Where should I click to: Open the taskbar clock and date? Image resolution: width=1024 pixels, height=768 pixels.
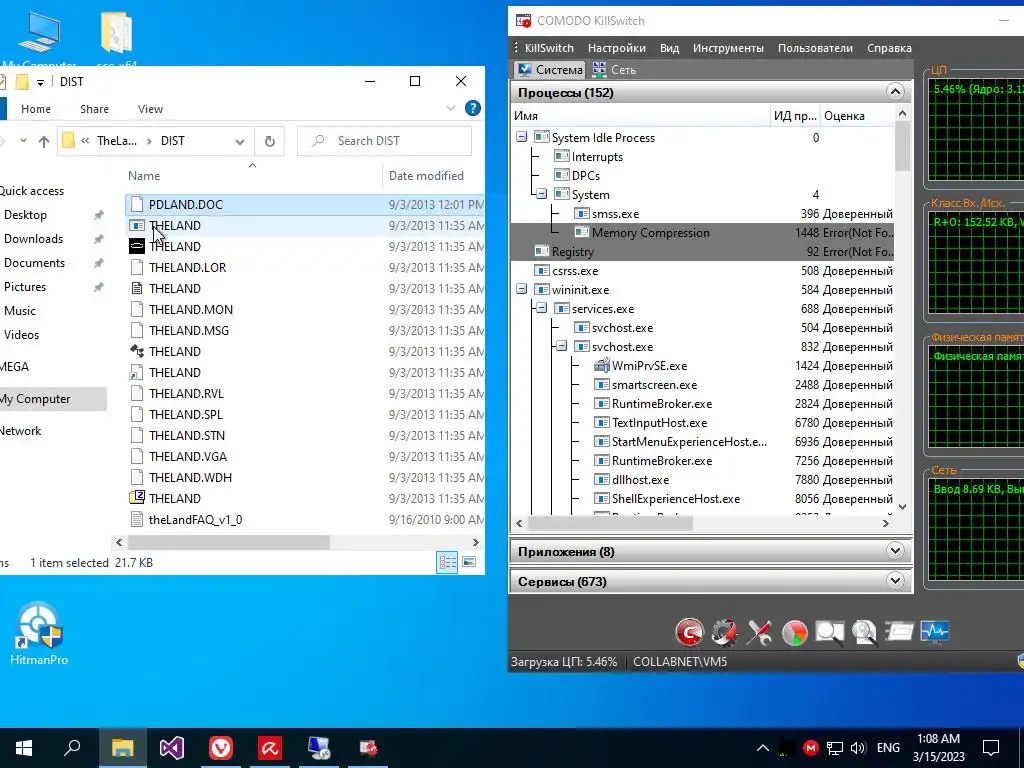pos(938,748)
